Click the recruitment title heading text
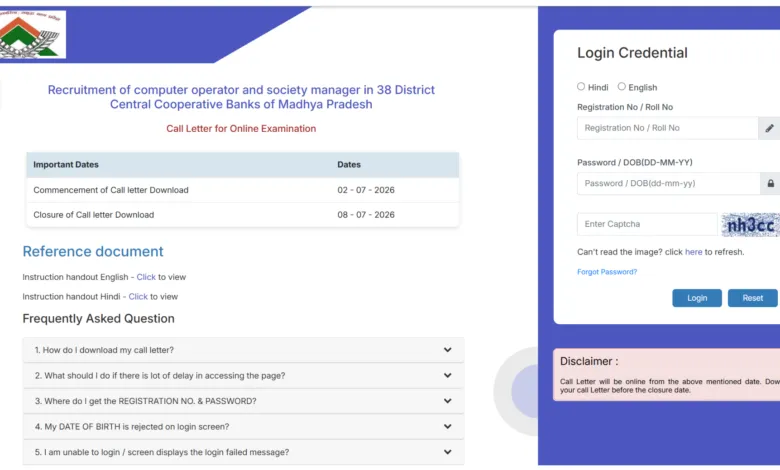 pyautogui.click(x=241, y=97)
